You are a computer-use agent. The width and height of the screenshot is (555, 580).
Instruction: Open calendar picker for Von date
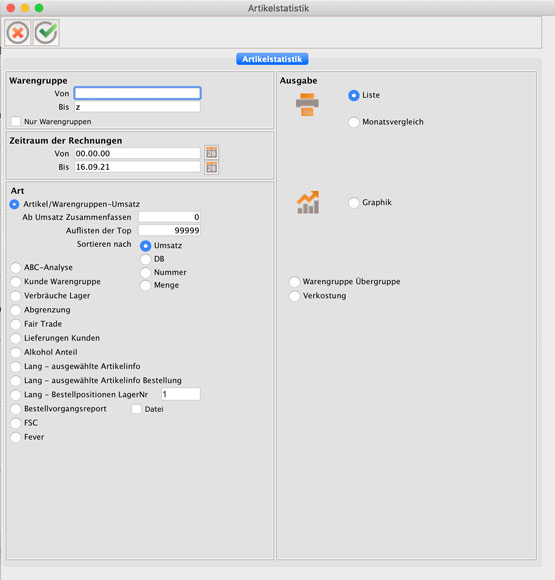coord(211,152)
